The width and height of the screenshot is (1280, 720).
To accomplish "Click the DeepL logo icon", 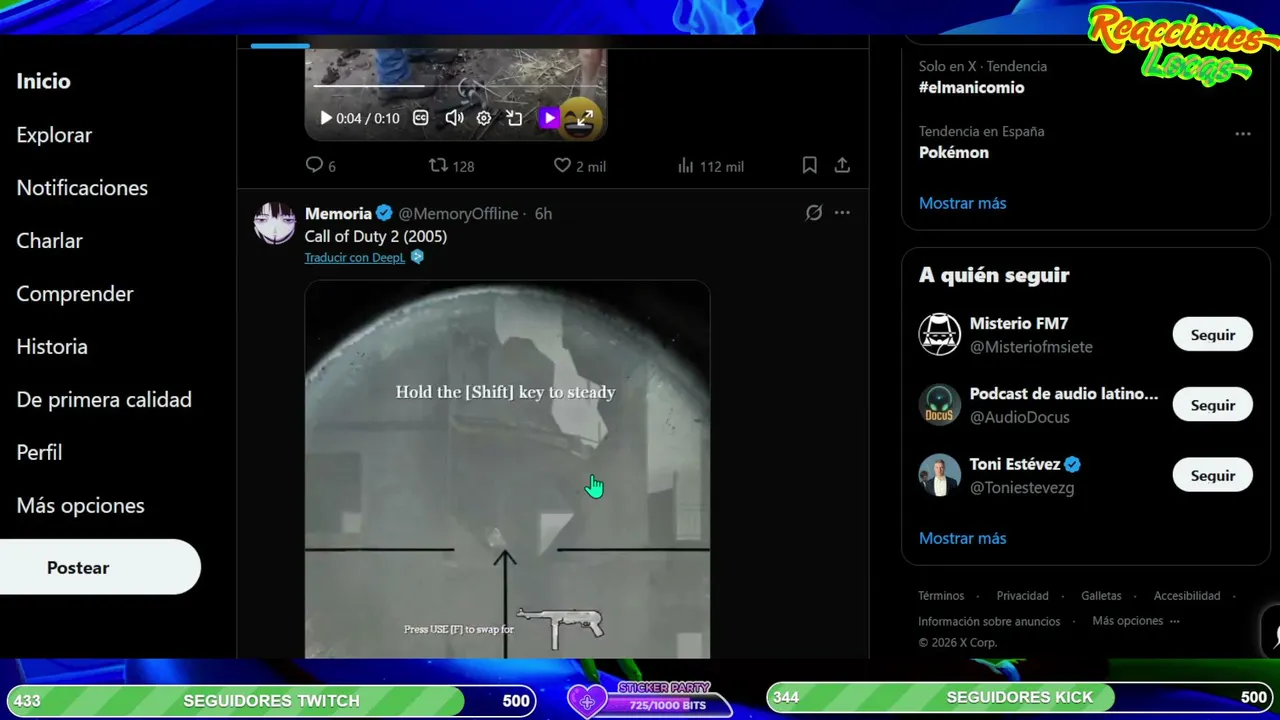I will tap(417, 257).
